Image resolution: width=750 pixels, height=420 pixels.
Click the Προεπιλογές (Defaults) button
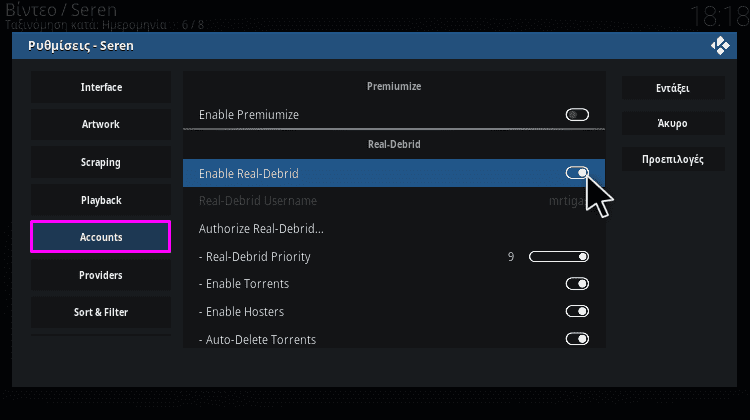pos(673,159)
